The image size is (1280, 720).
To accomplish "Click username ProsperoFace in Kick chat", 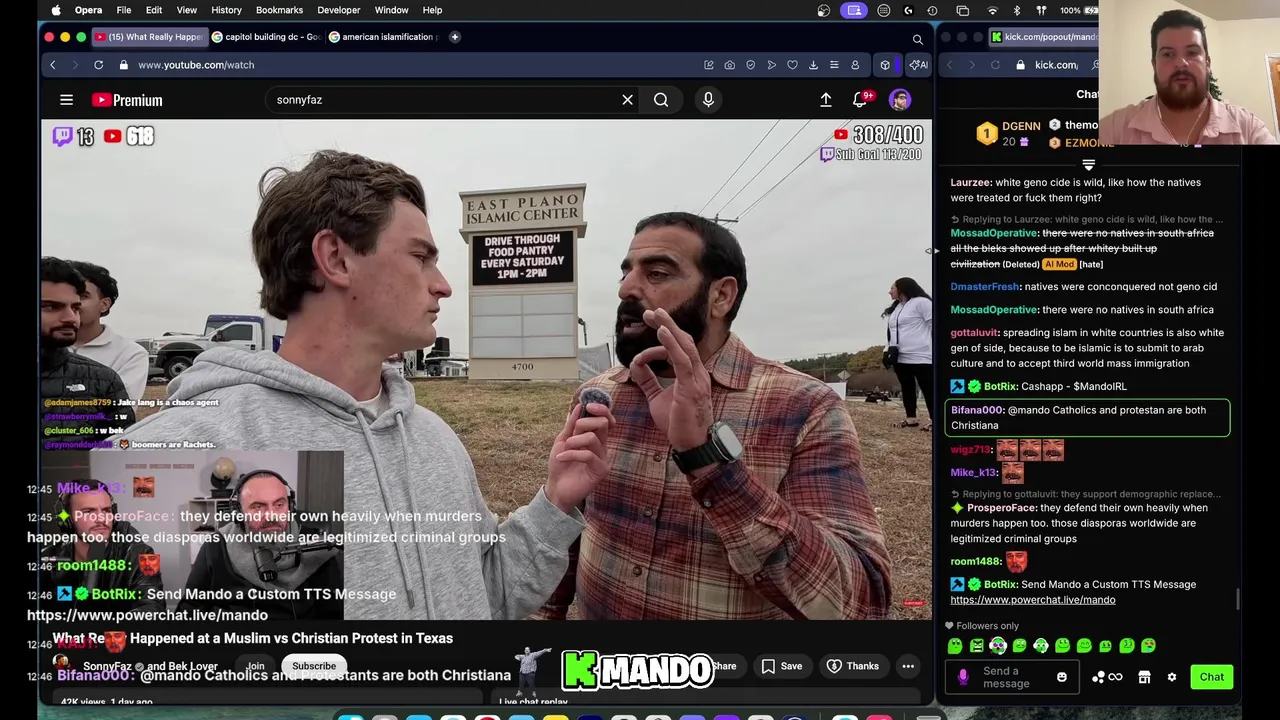I will (x=1001, y=508).
